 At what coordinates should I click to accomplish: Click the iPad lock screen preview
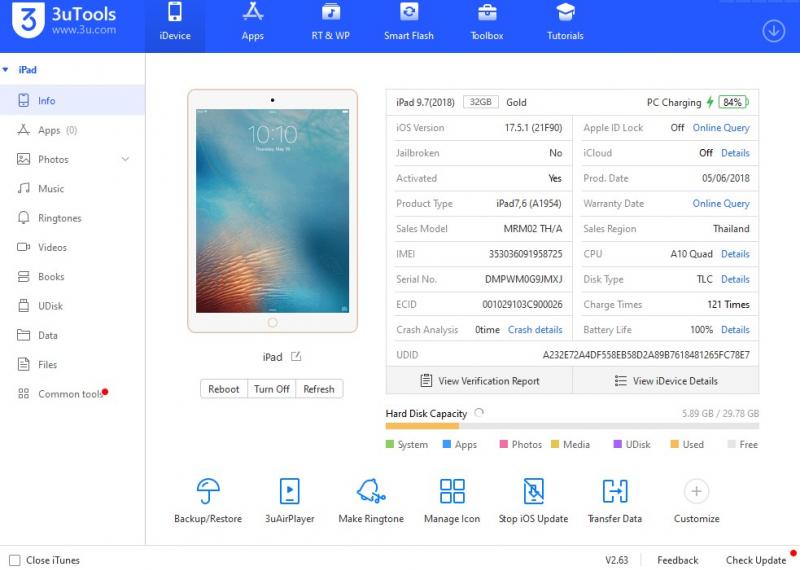(x=272, y=211)
